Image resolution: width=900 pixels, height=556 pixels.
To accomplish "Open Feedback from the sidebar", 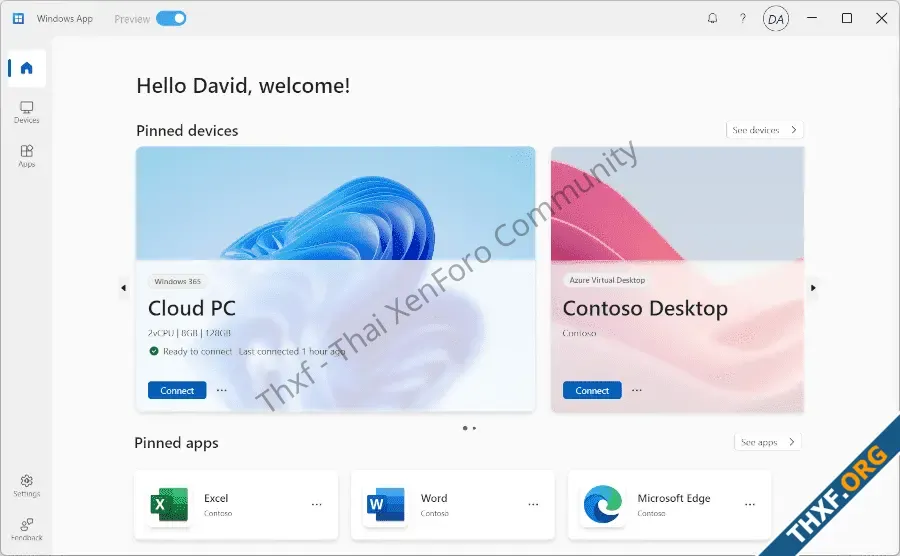I will (26, 530).
